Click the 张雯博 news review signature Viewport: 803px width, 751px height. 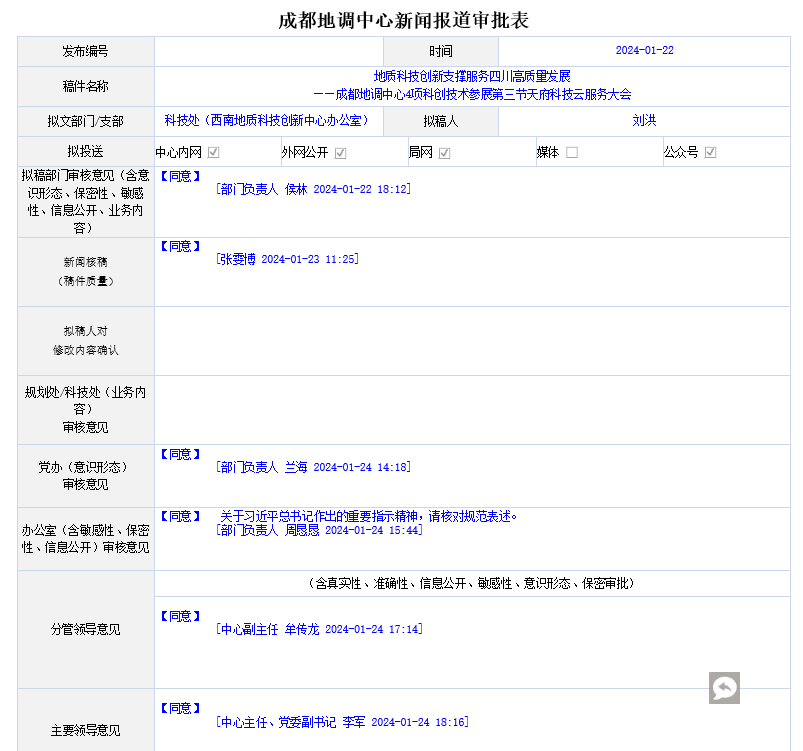tap(287, 259)
